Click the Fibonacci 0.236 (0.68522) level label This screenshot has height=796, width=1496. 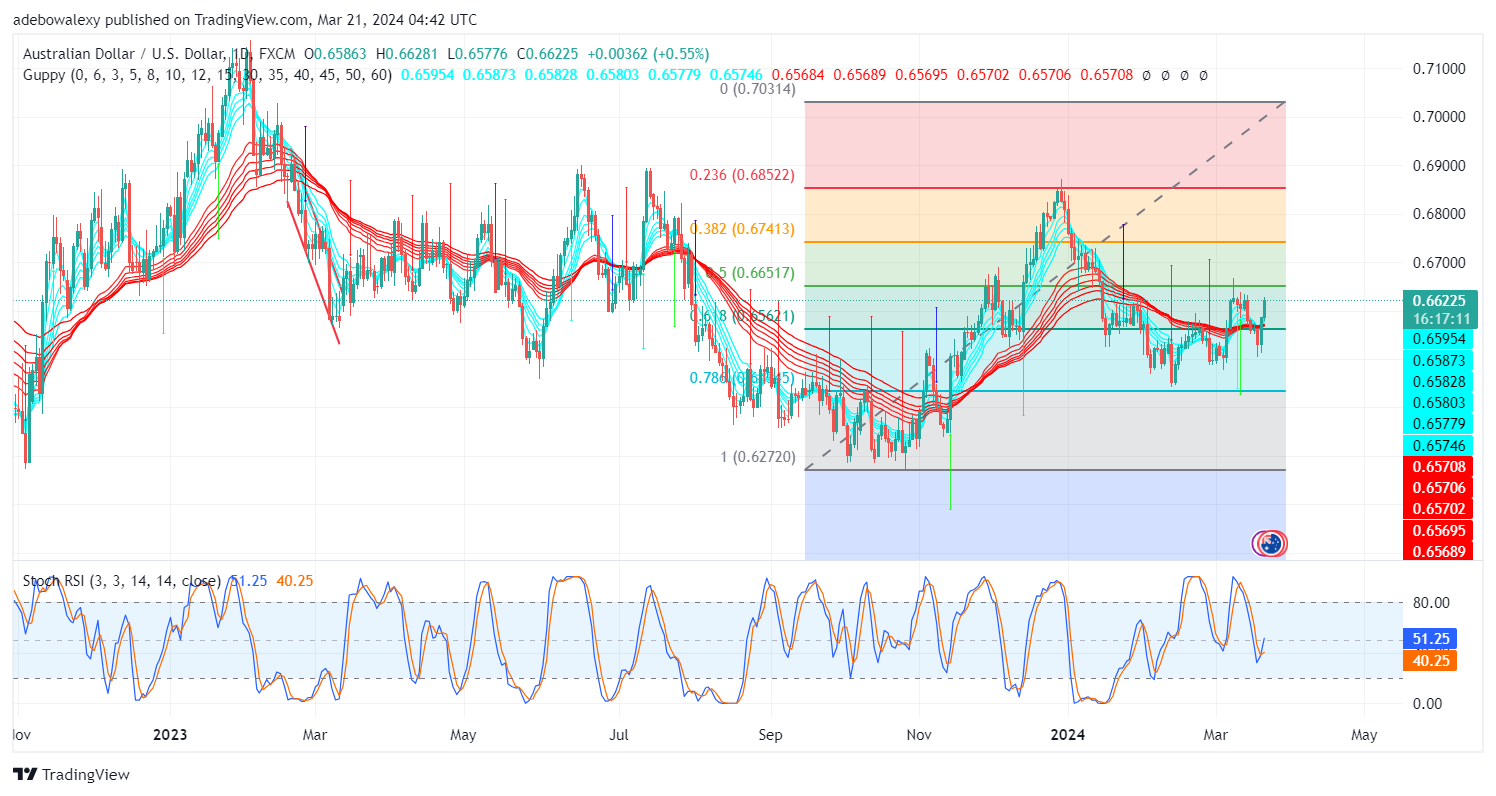pos(742,175)
